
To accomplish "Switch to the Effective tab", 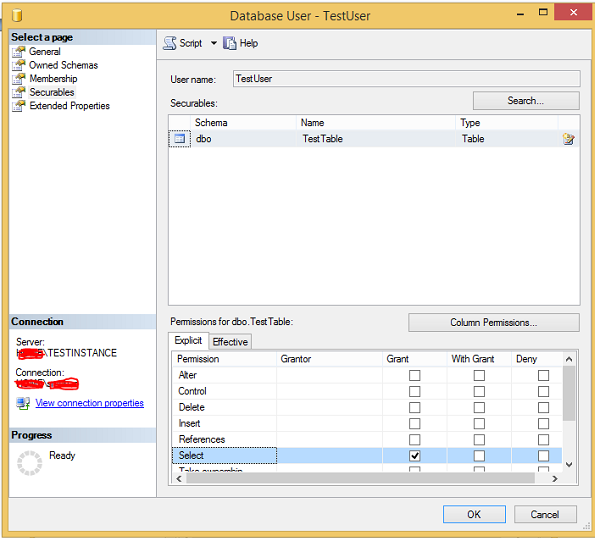I will (x=230, y=342).
